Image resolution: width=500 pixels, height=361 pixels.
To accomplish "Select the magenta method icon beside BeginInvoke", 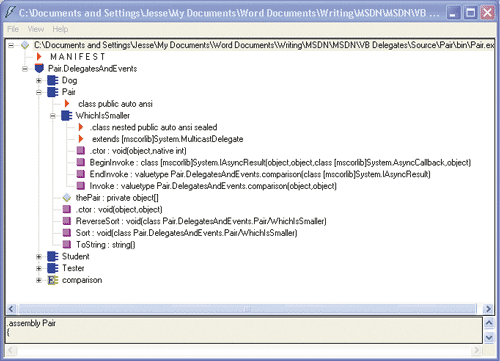I will click(81, 162).
